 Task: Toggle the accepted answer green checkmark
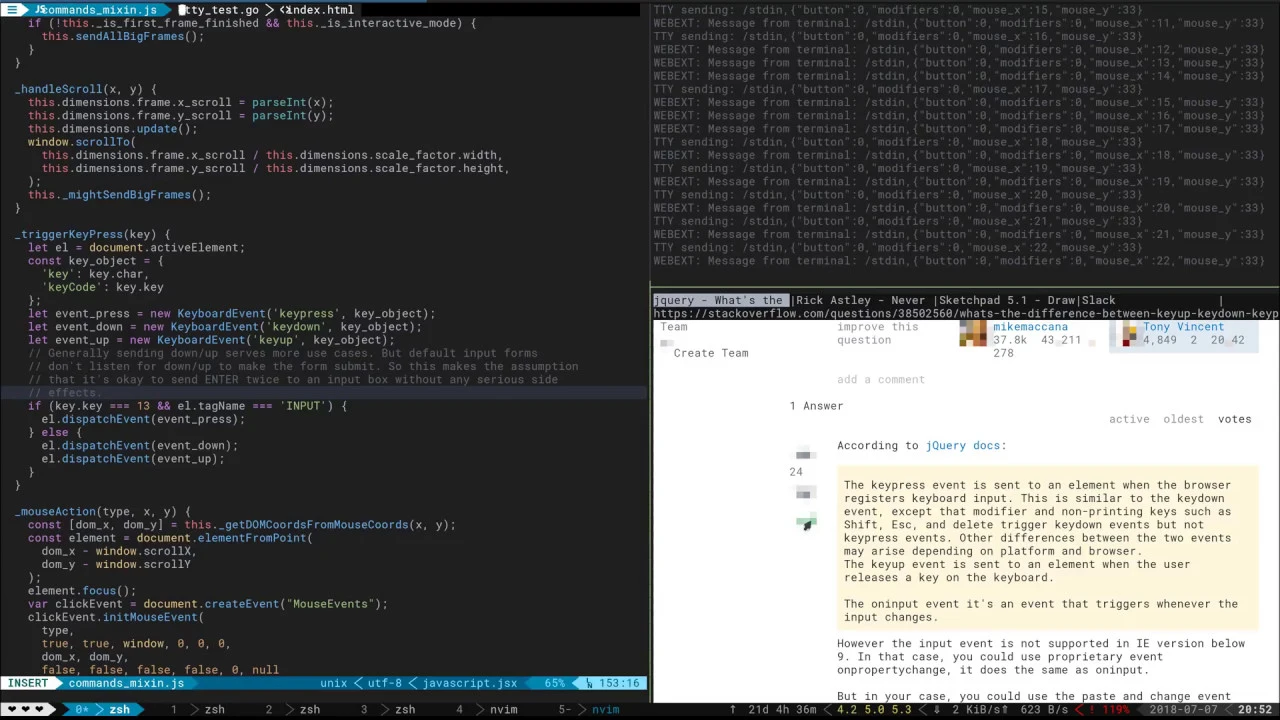tap(806, 522)
